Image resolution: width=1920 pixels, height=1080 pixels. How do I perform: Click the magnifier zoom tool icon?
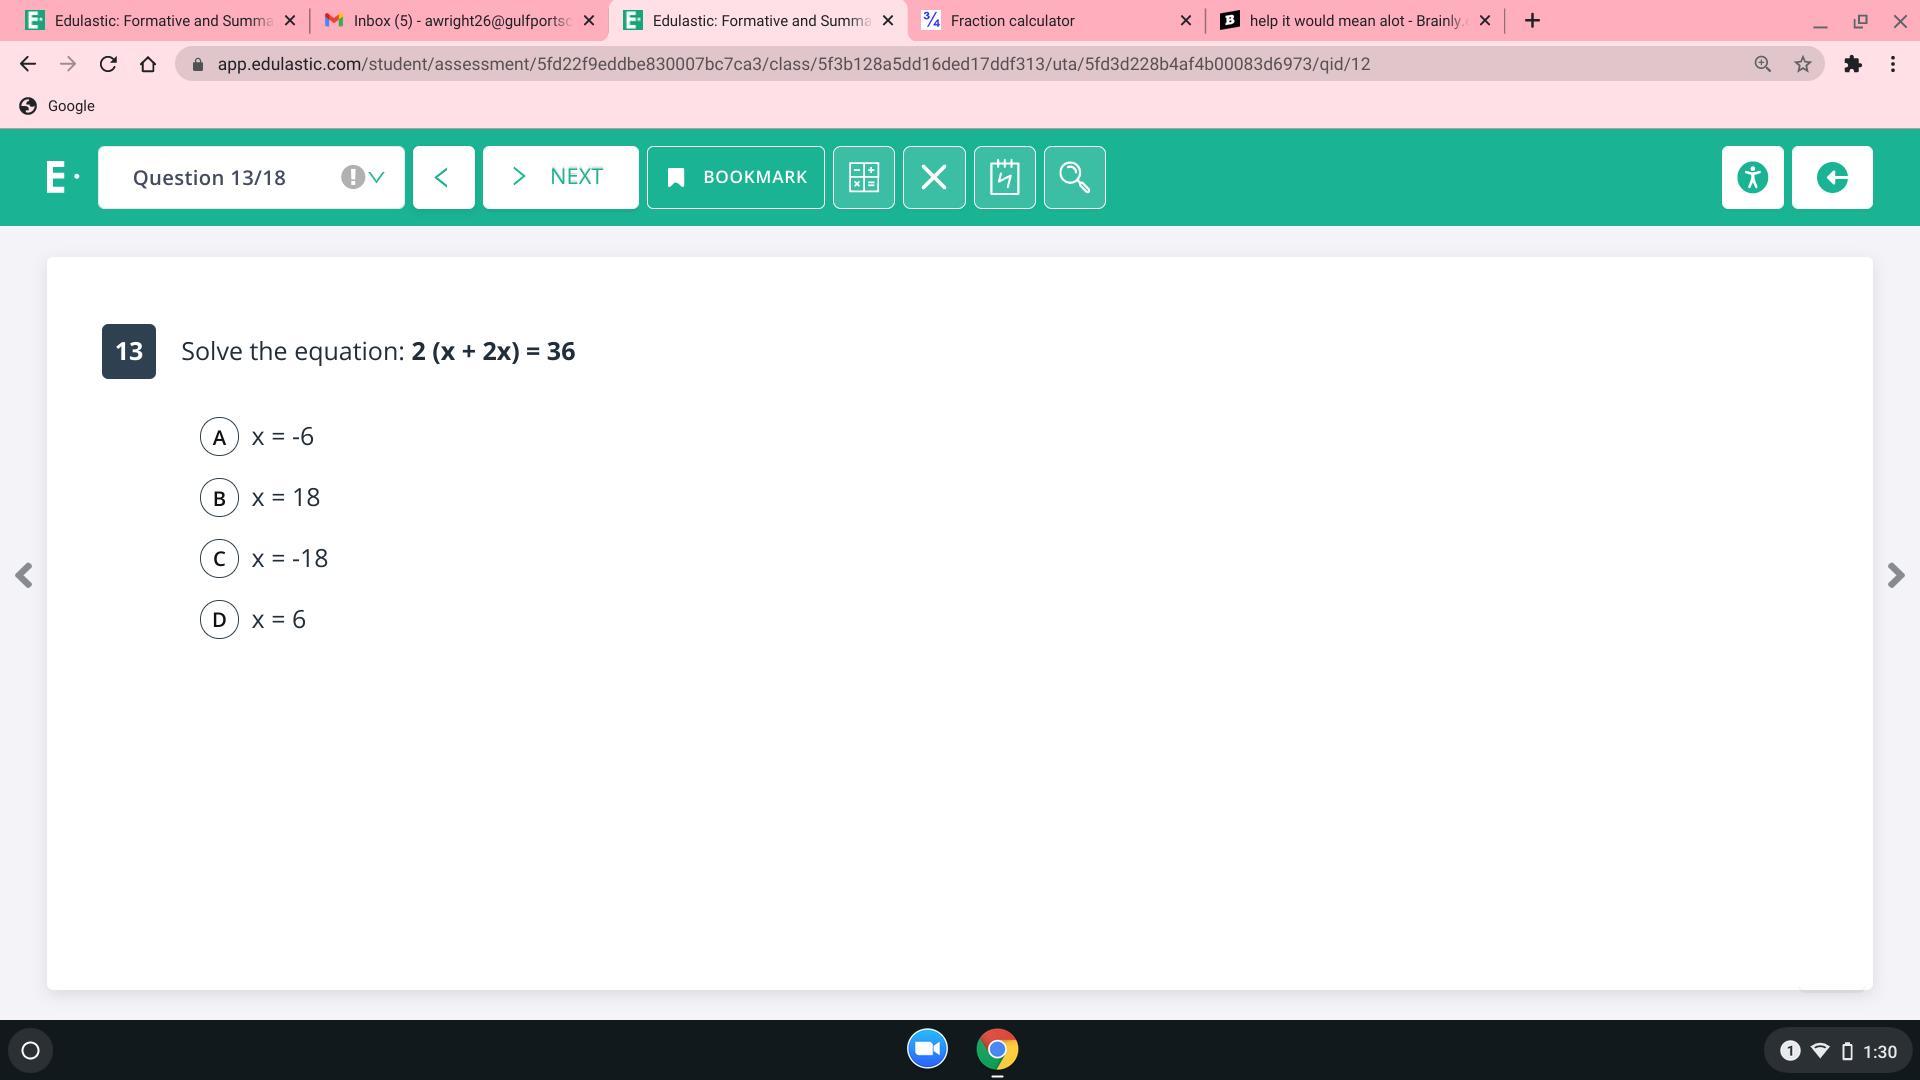(x=1074, y=177)
